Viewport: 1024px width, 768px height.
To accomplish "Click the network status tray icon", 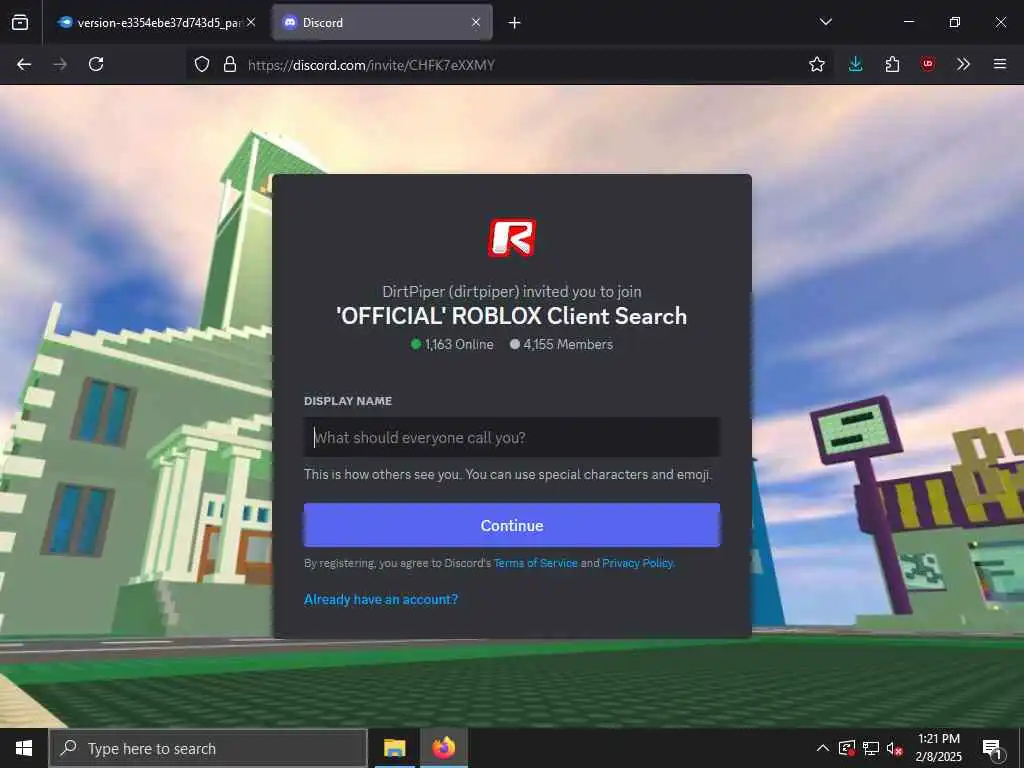I will (x=871, y=748).
